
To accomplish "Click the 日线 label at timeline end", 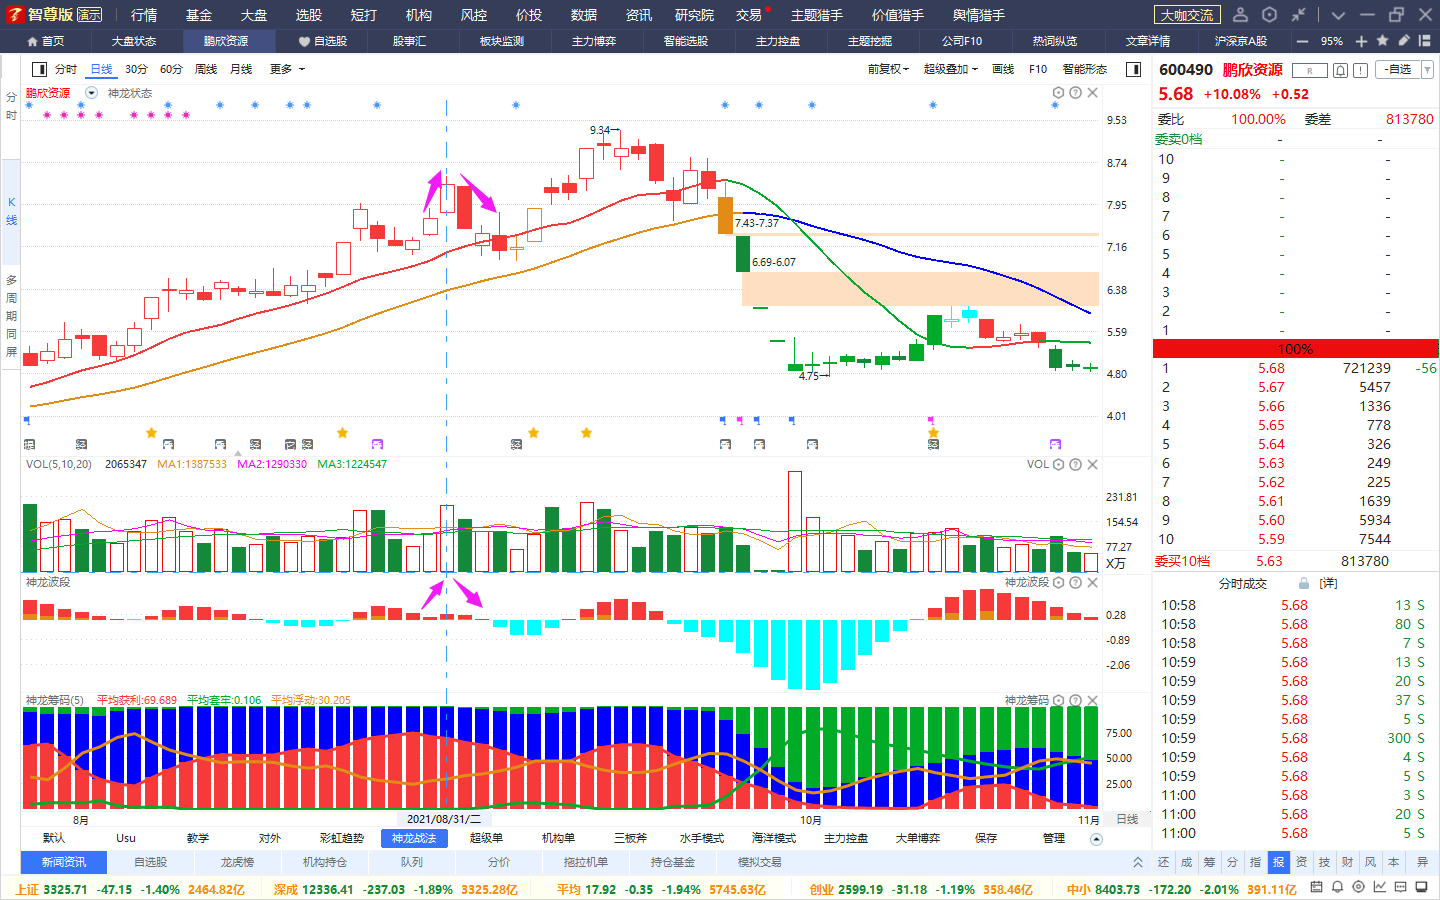I will [1127, 819].
